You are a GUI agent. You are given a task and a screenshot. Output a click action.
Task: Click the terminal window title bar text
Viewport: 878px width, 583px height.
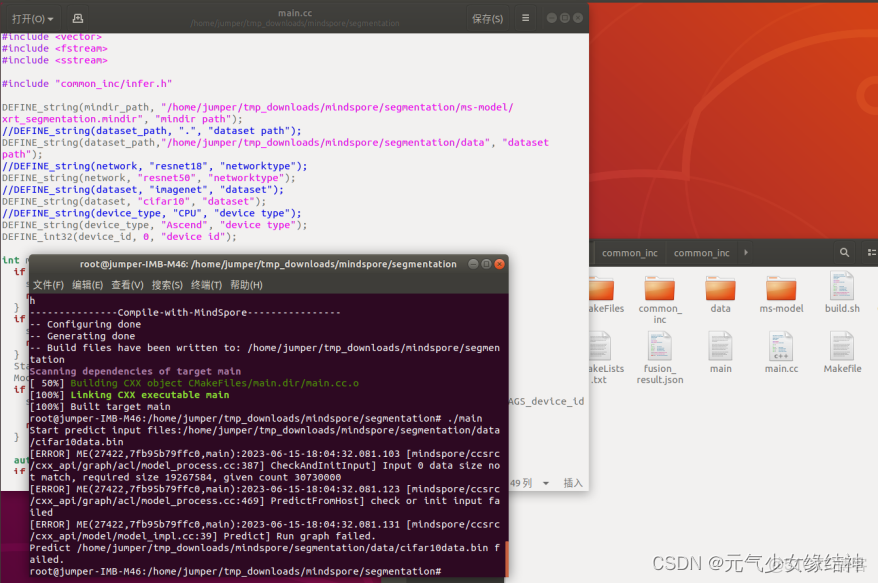tap(268, 264)
